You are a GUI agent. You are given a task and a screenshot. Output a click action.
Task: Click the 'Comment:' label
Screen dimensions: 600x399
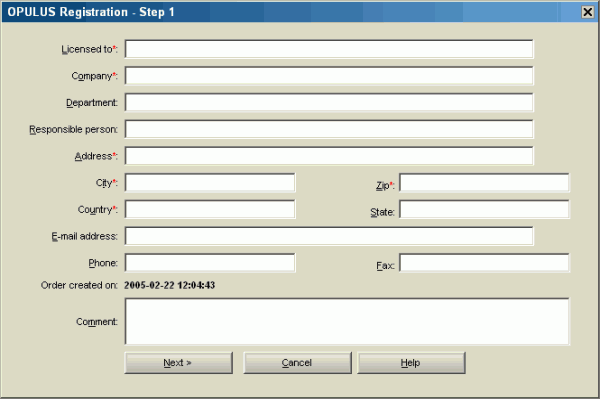coord(97,322)
